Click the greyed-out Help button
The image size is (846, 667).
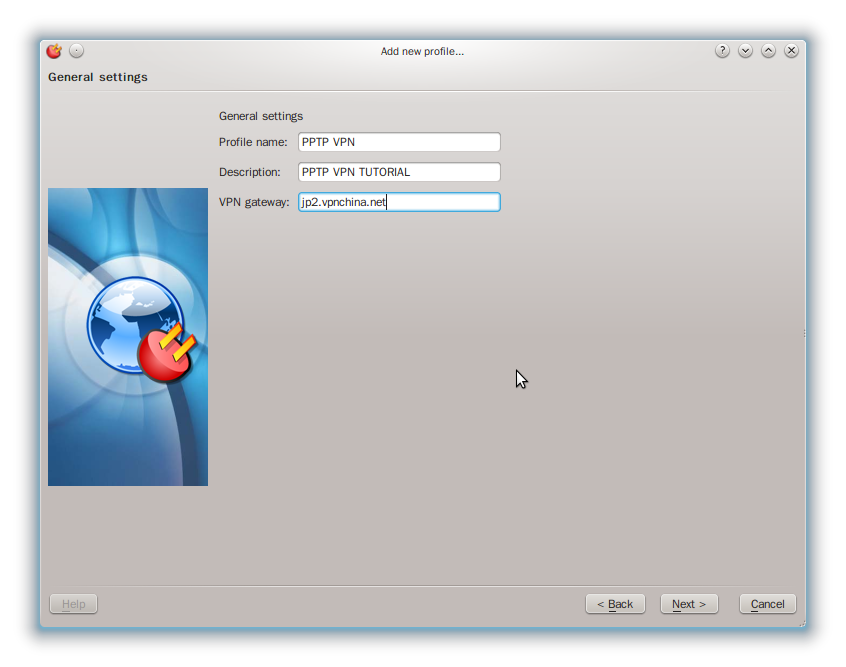(74, 604)
